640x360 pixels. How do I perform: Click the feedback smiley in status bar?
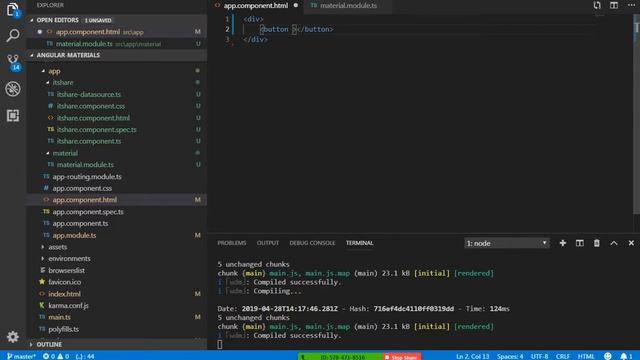[607, 356]
